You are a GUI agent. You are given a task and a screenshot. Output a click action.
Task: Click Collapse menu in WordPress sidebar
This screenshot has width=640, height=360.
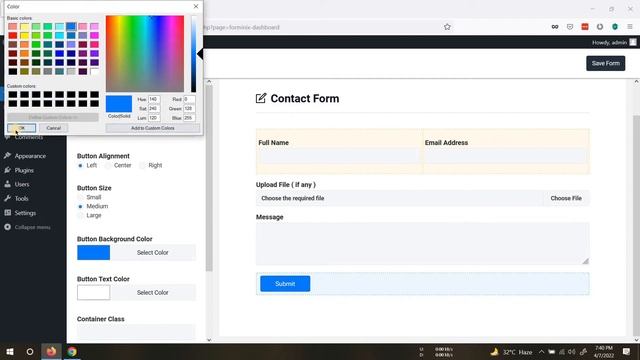pyautogui.click(x=33, y=227)
